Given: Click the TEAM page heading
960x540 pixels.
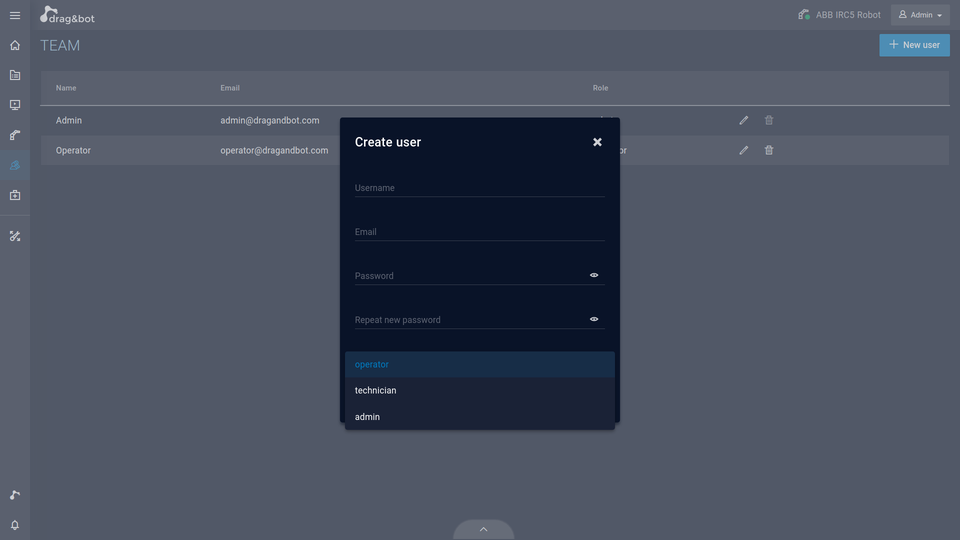Looking at the screenshot, I should [60, 46].
